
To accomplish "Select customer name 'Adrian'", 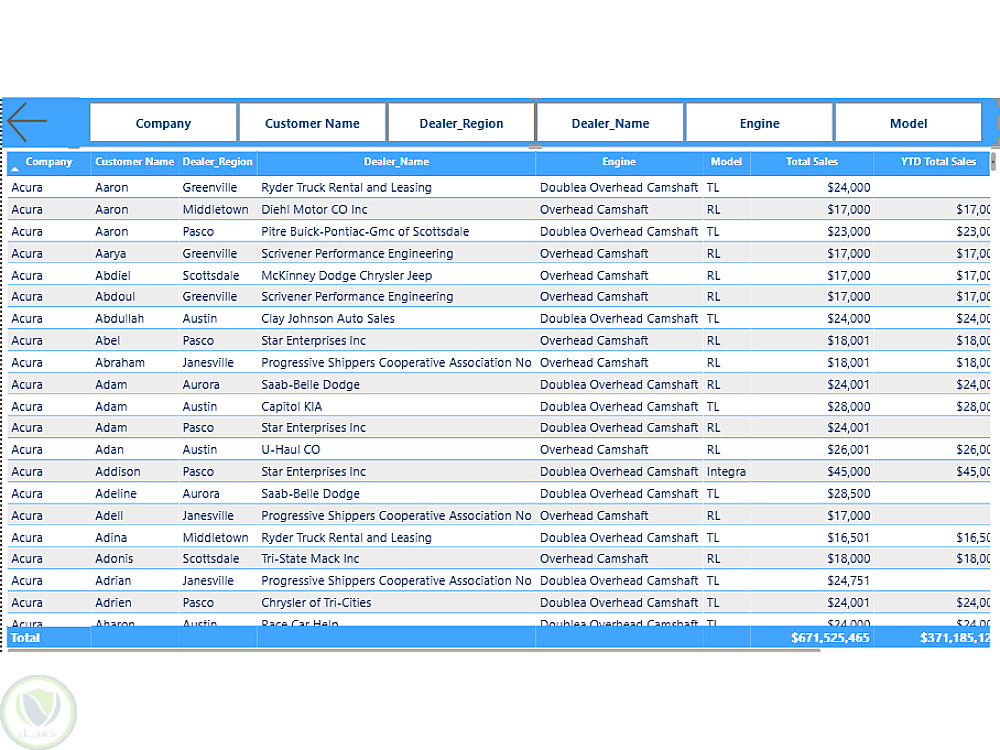I will (x=113, y=581).
